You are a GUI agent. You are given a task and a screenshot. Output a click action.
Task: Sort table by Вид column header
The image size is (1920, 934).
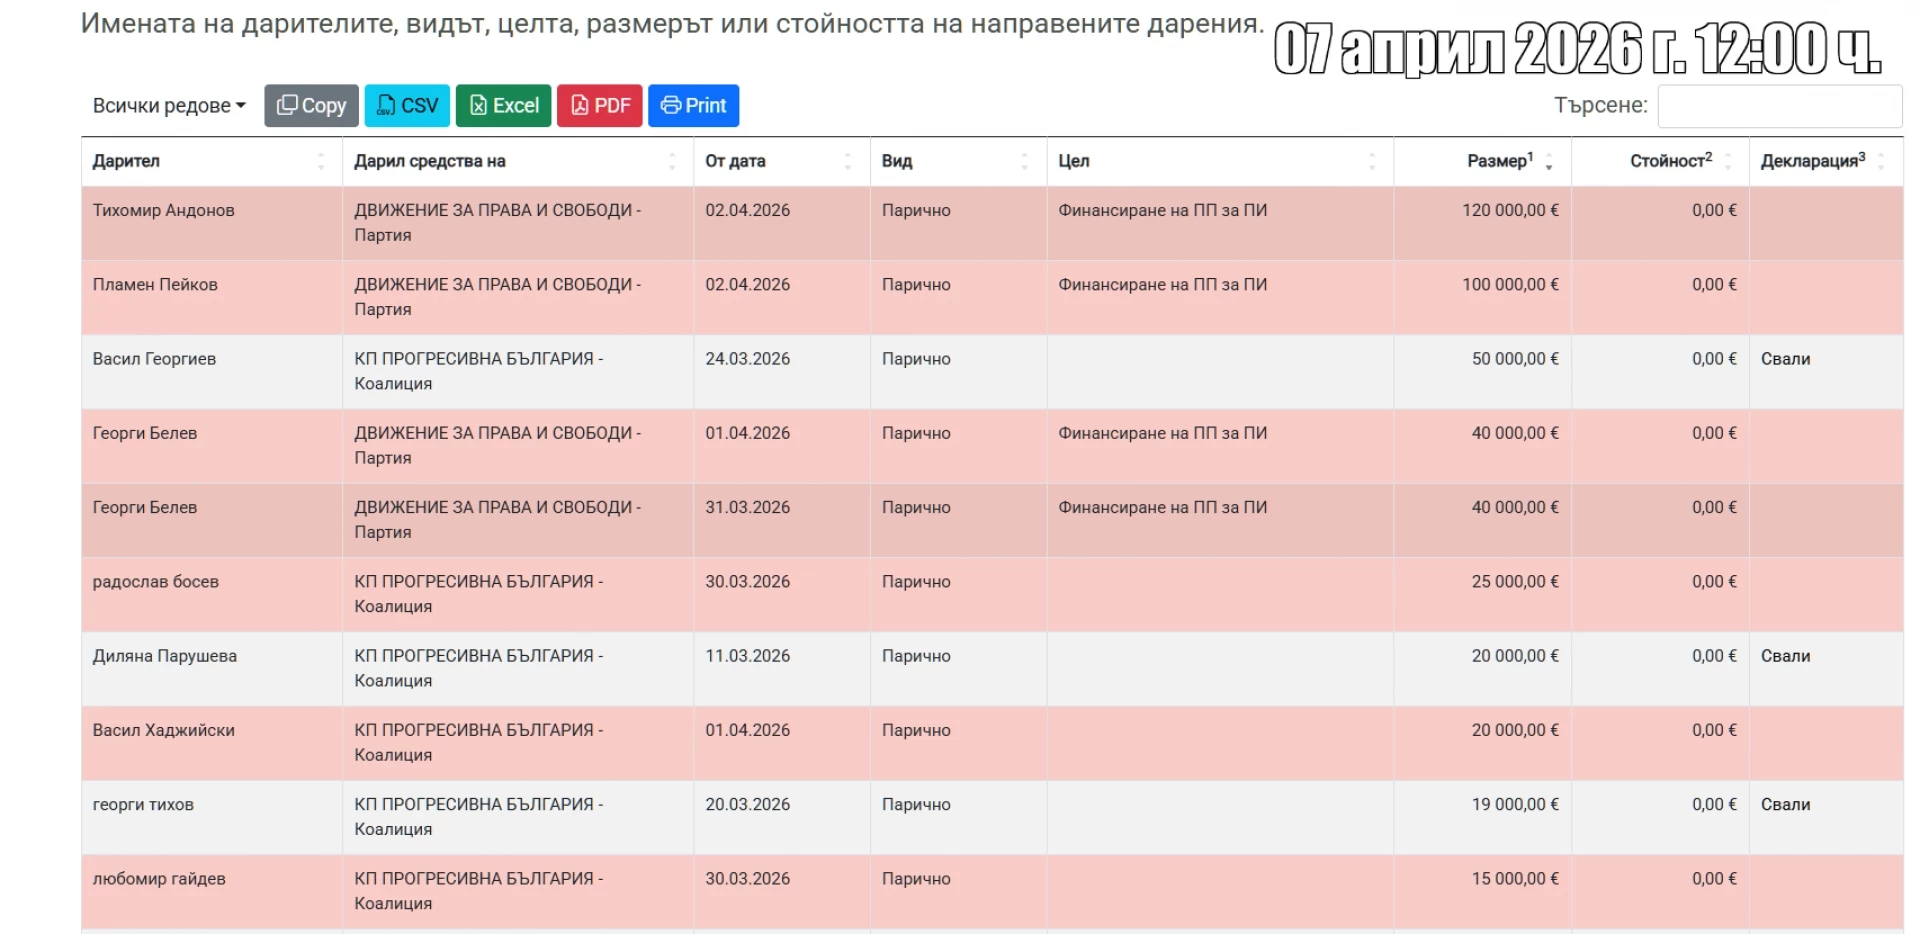(x=897, y=161)
